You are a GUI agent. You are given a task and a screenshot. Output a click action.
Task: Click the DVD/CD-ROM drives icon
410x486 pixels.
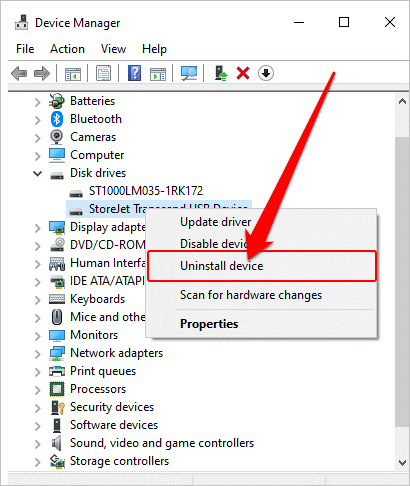[x=57, y=245]
